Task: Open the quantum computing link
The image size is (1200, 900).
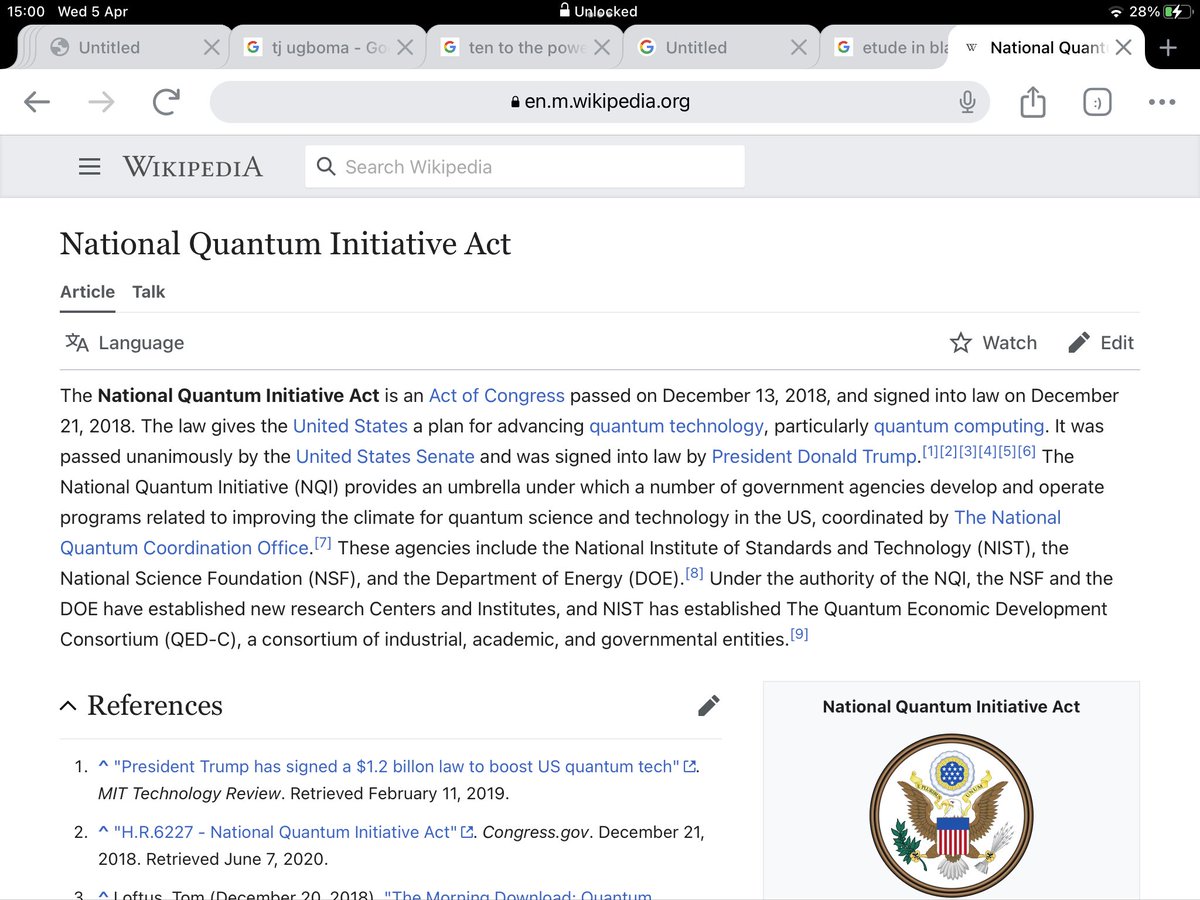Action: pyautogui.click(x=959, y=426)
